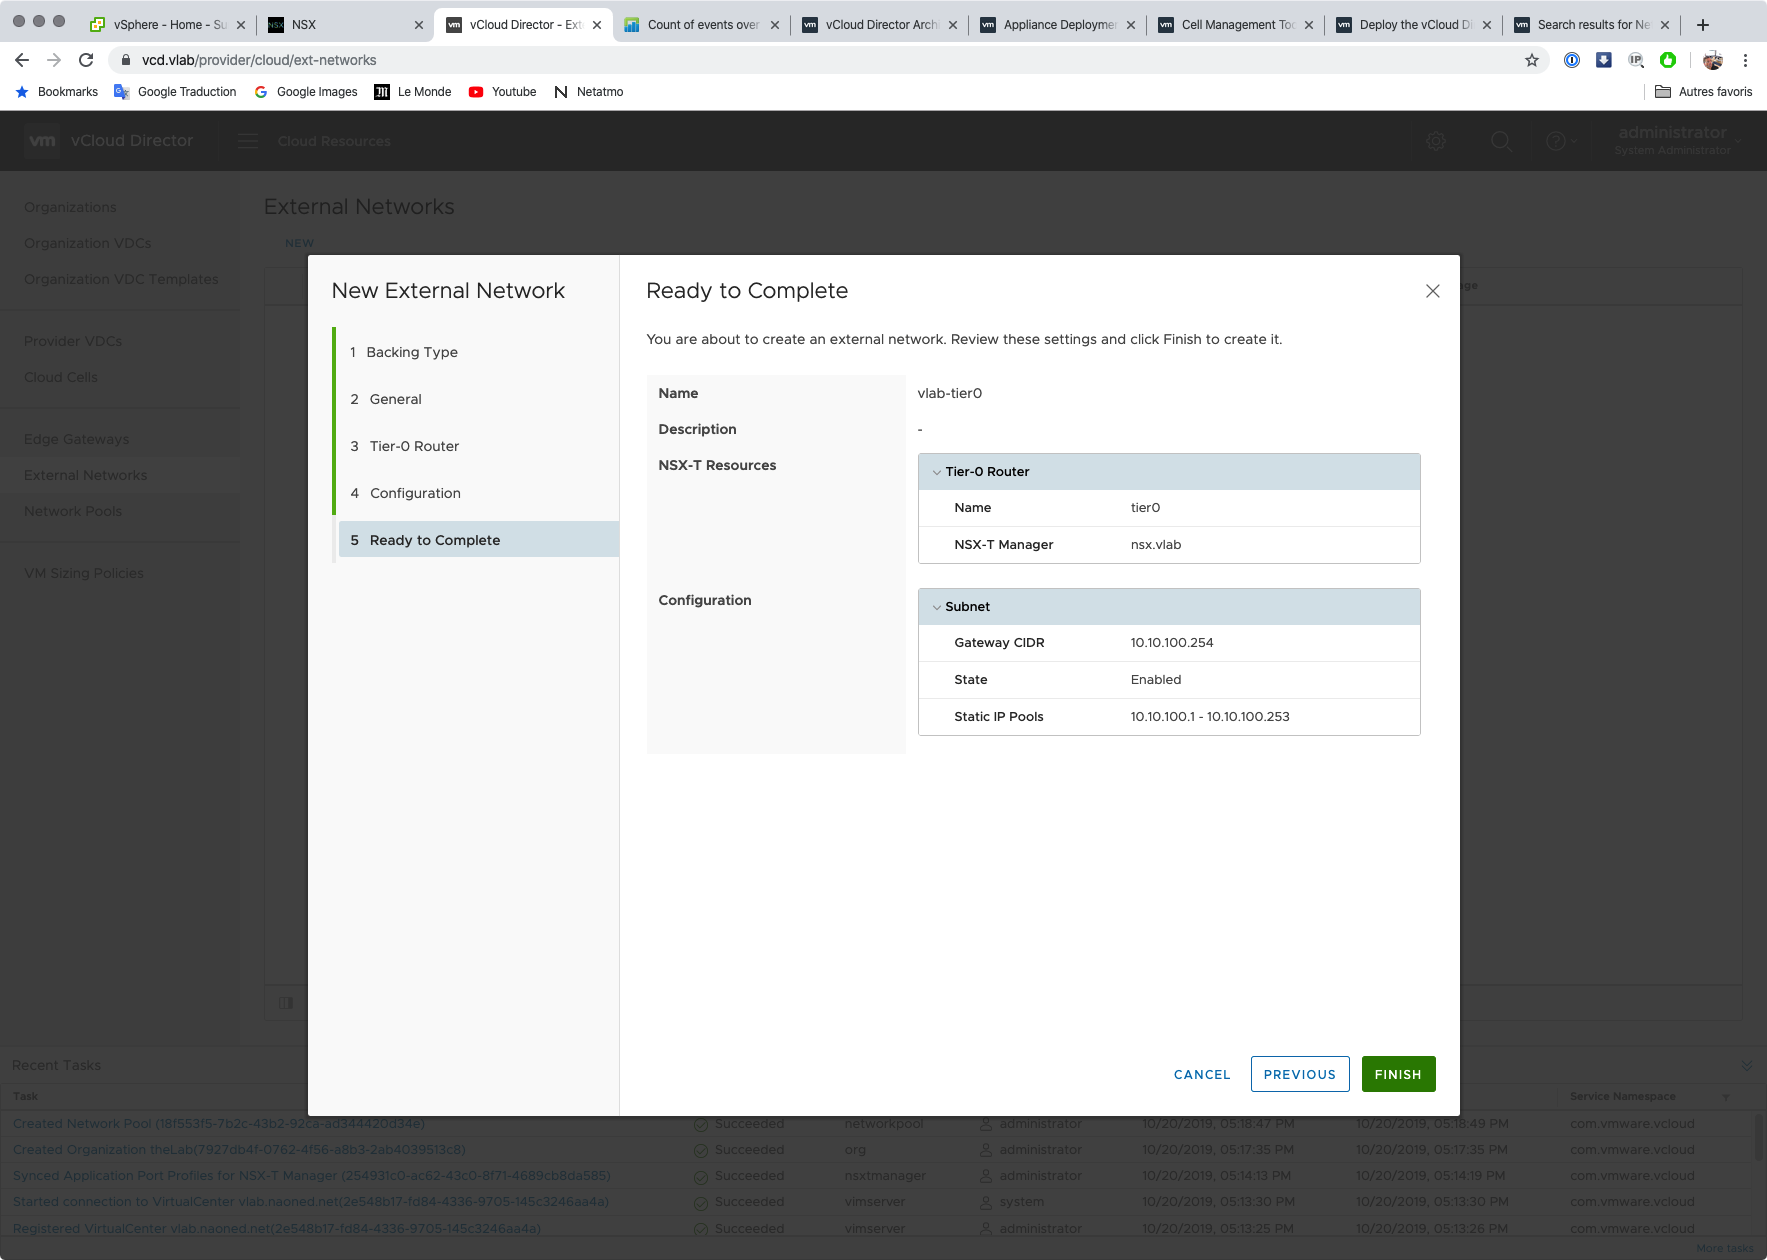Open the Bookmarks bookmark
The height and width of the screenshot is (1260, 1767).
tap(56, 92)
